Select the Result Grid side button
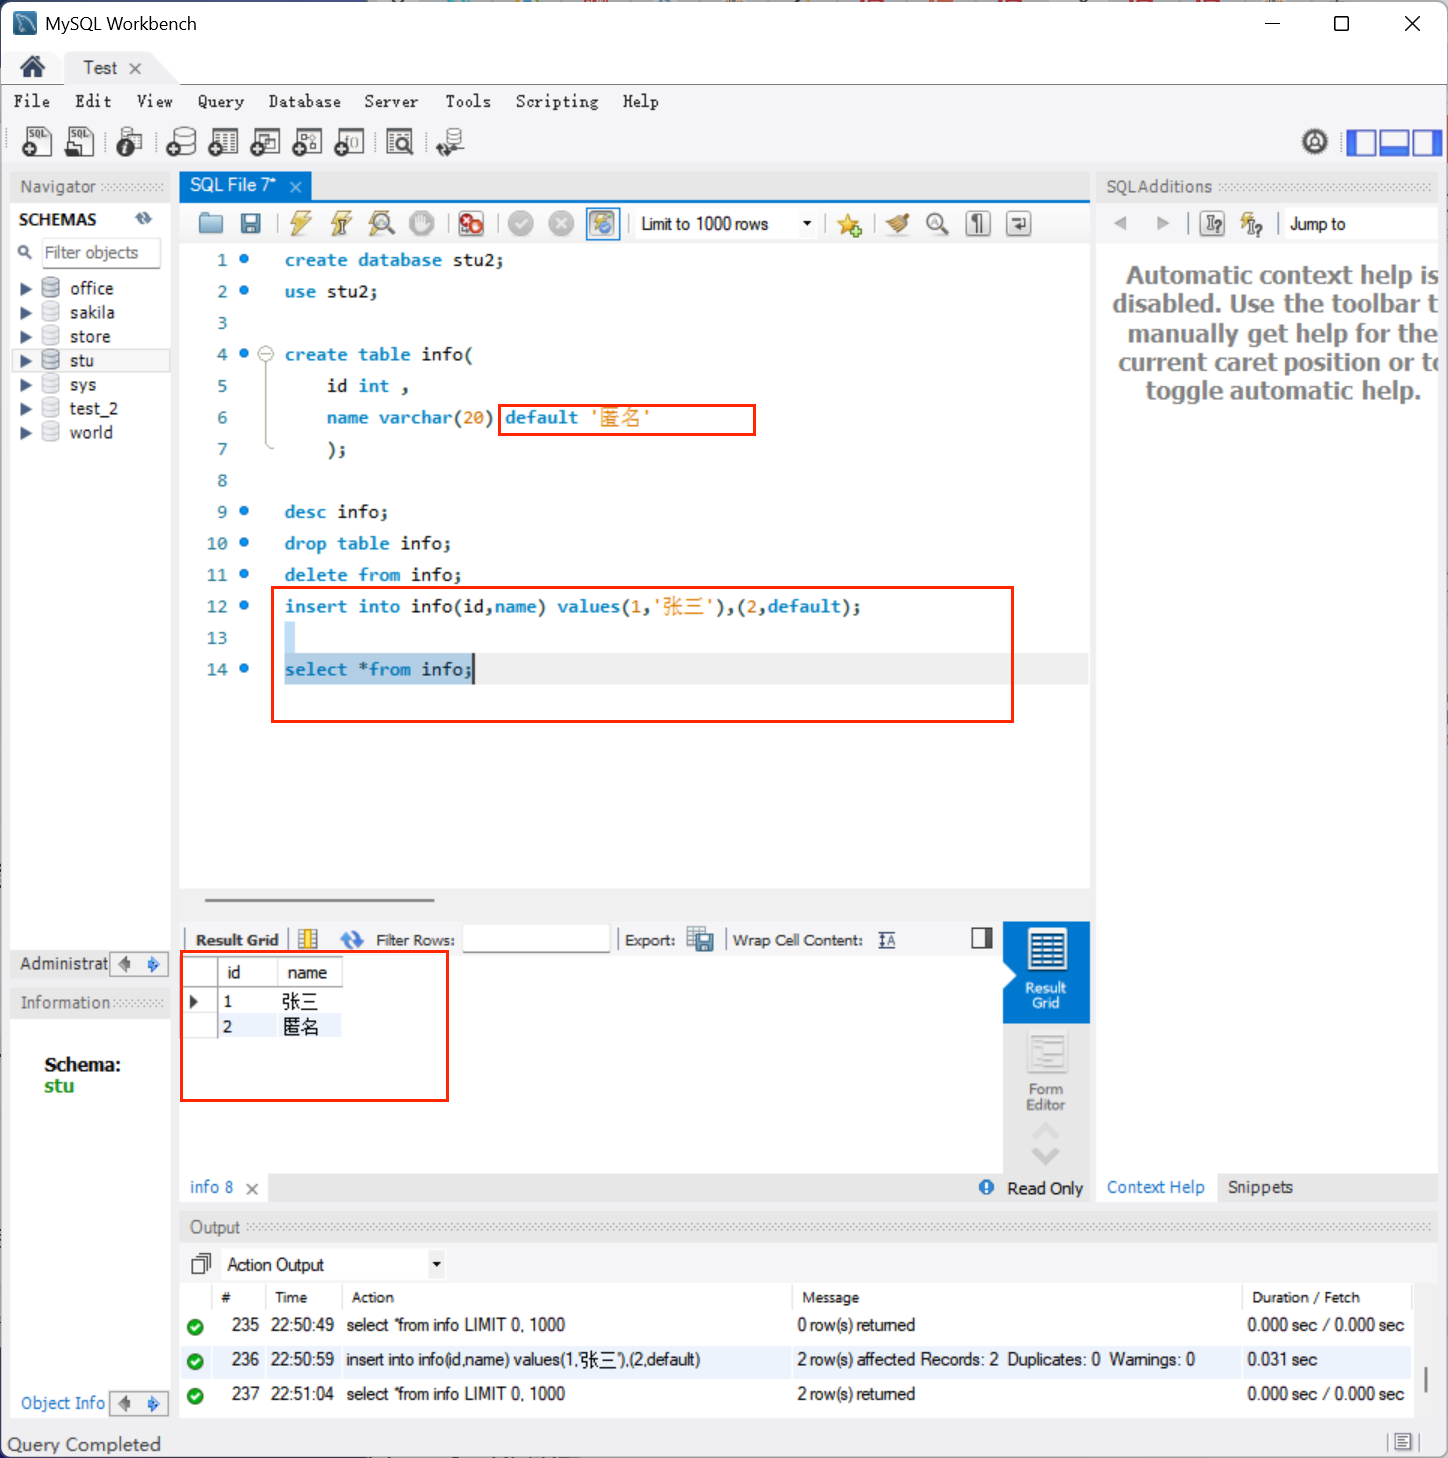This screenshot has height=1458, width=1448. tap(1046, 971)
